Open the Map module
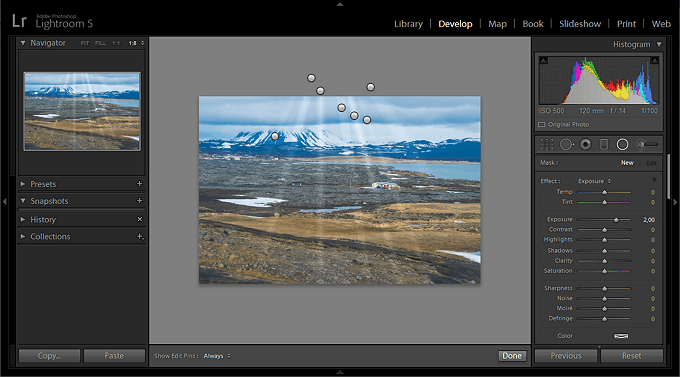The image size is (680, 377). point(497,24)
